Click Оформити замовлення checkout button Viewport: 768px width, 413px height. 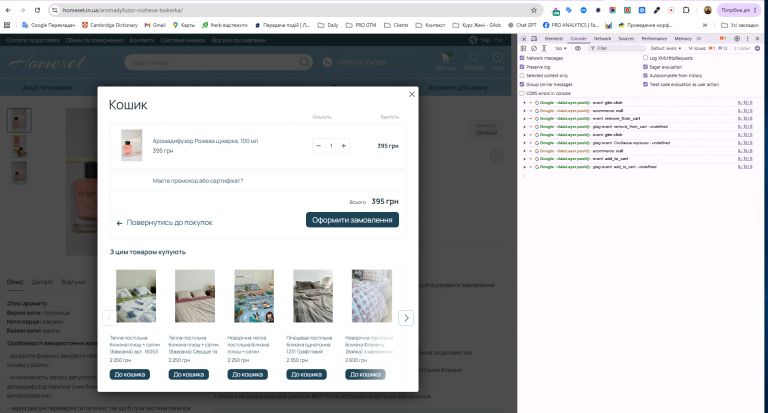pos(352,220)
